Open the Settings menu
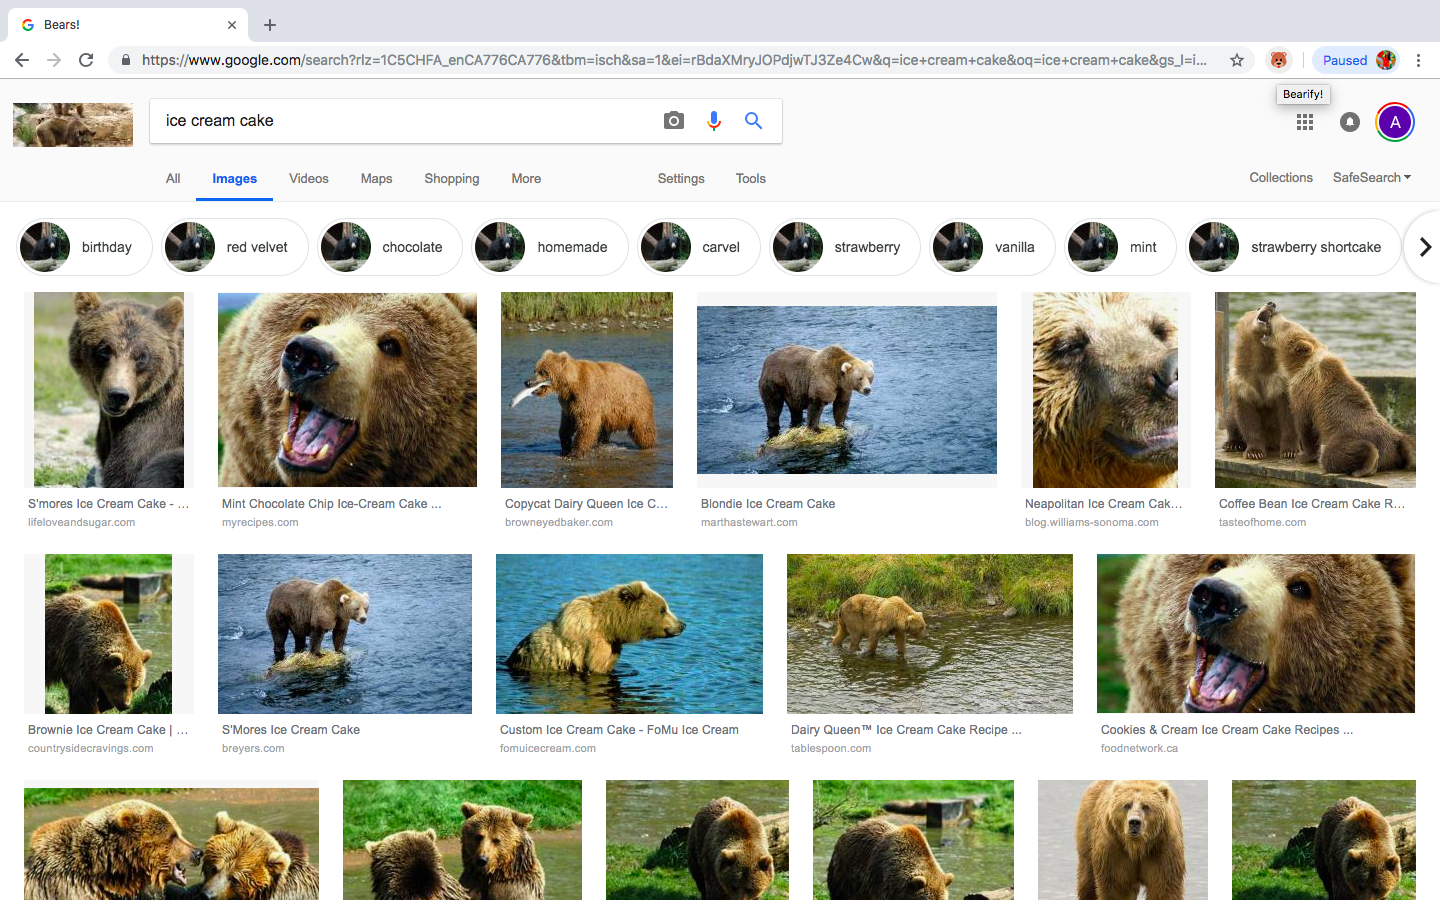1440x900 pixels. (x=681, y=178)
